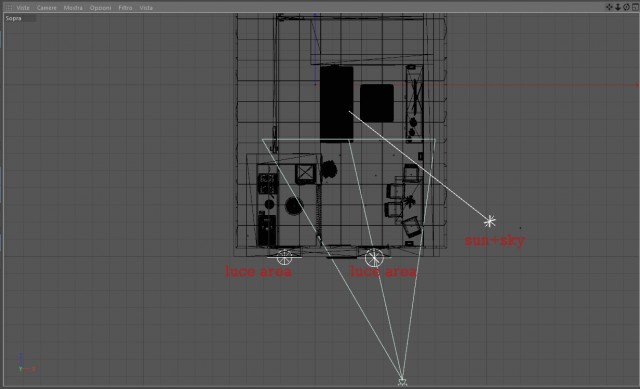Viewport: 640px width, 389px height.
Task: Open the Filtro menu
Action: tap(125, 8)
